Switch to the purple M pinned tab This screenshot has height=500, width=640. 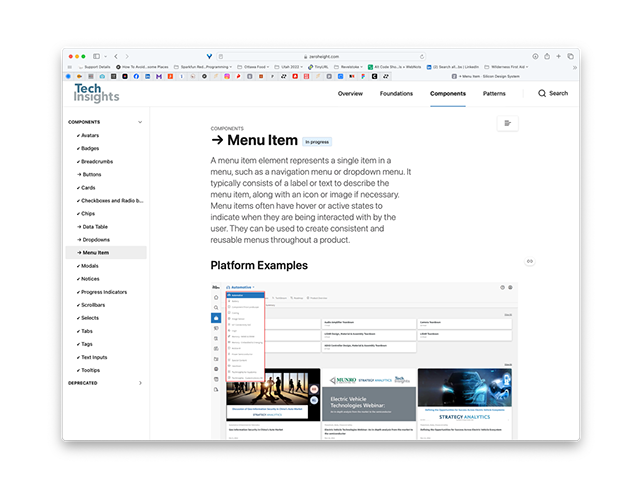(x=159, y=76)
